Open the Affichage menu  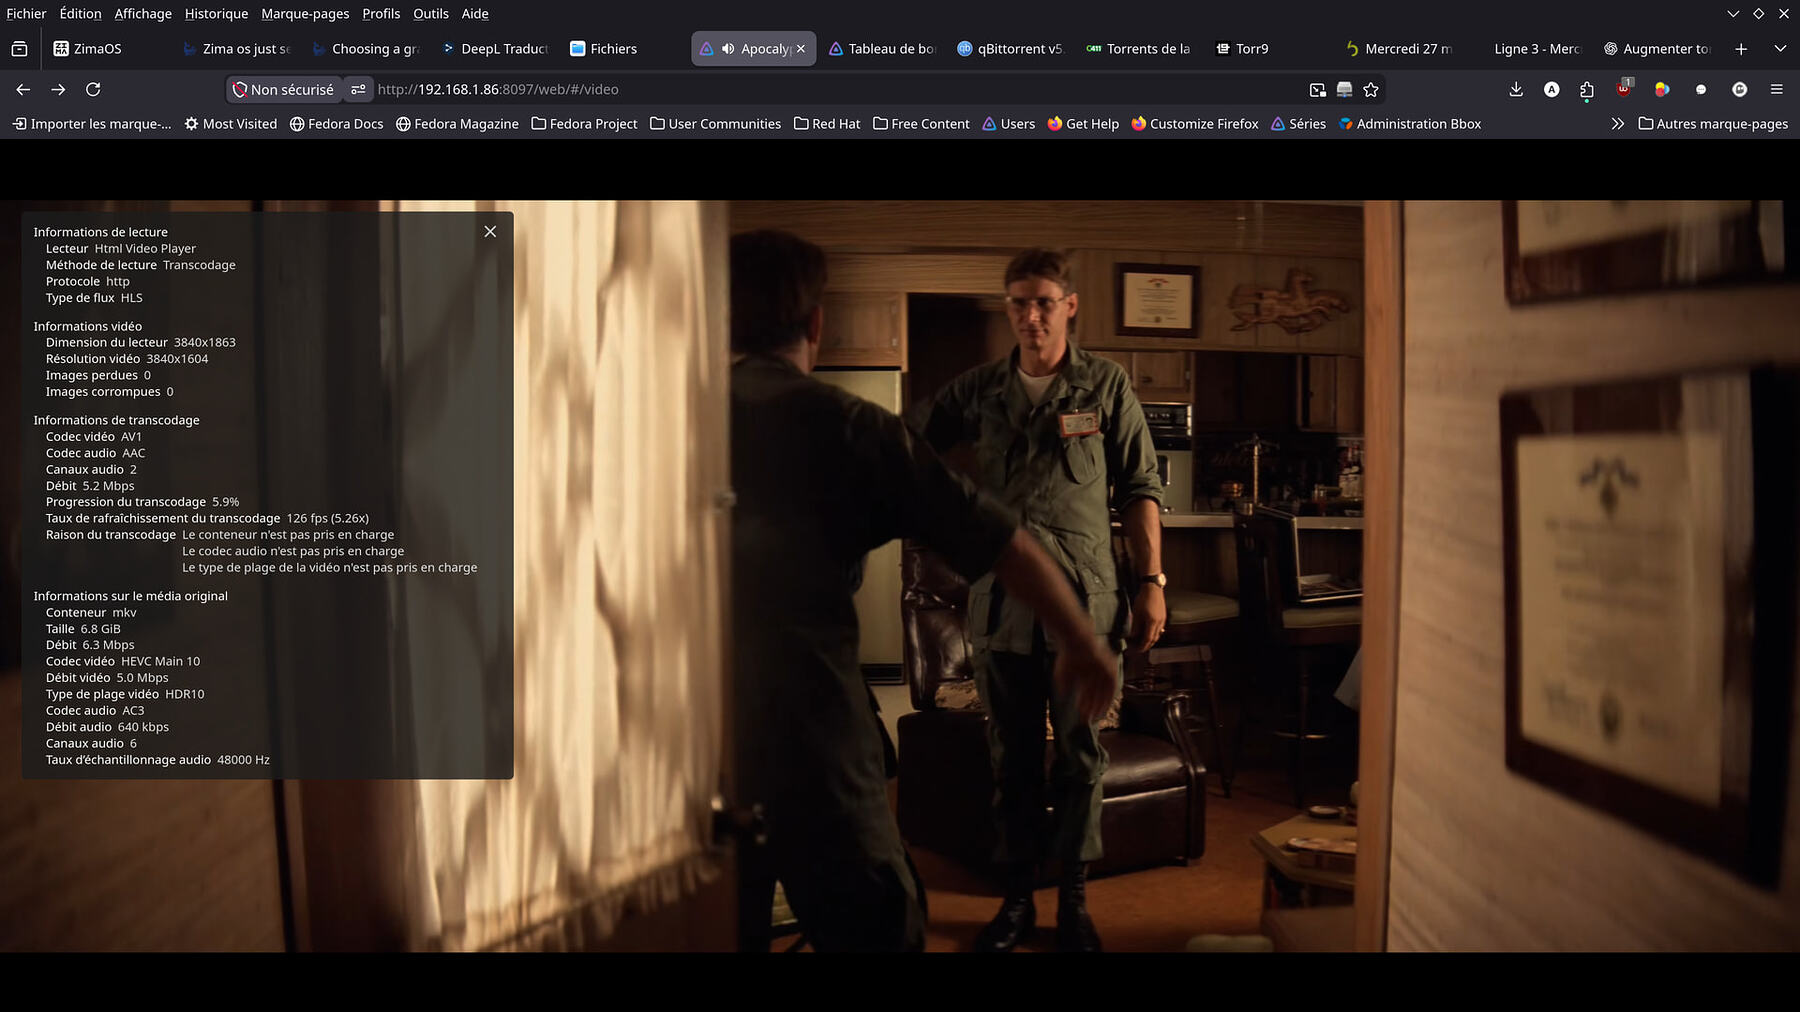click(x=143, y=14)
